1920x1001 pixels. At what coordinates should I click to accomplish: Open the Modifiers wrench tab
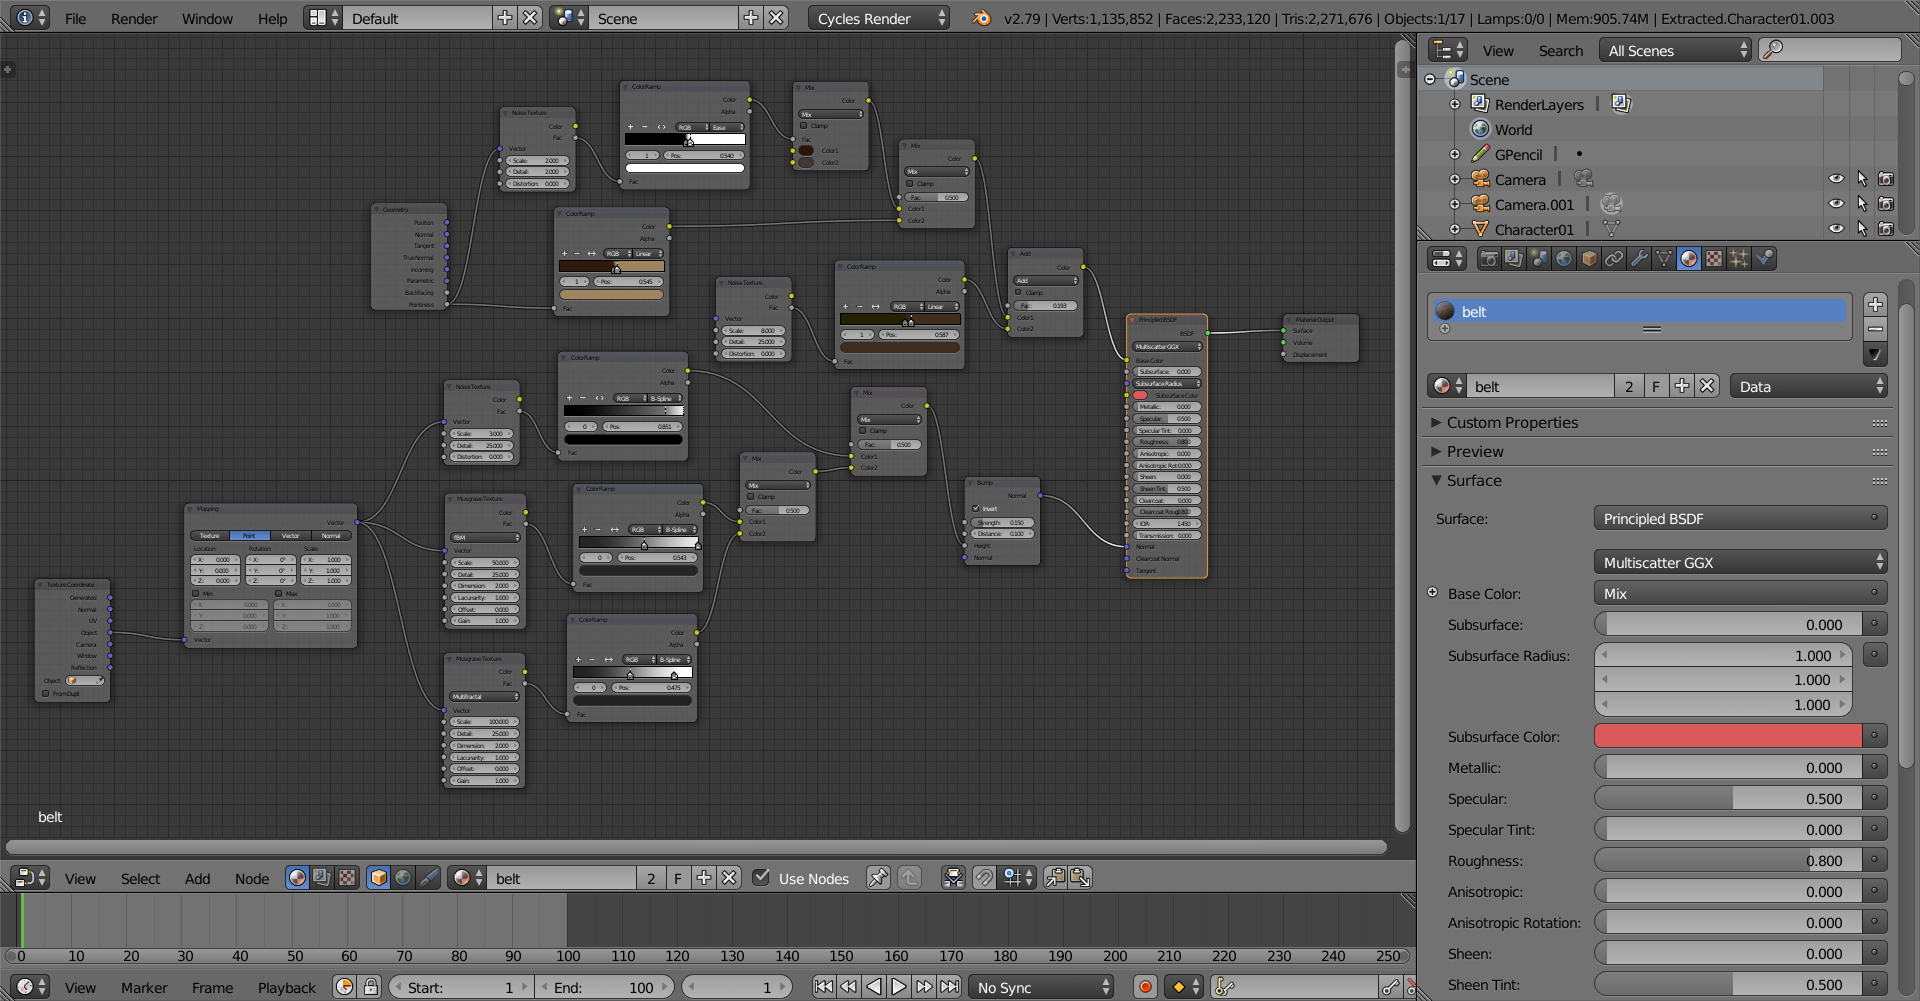[x=1639, y=259]
